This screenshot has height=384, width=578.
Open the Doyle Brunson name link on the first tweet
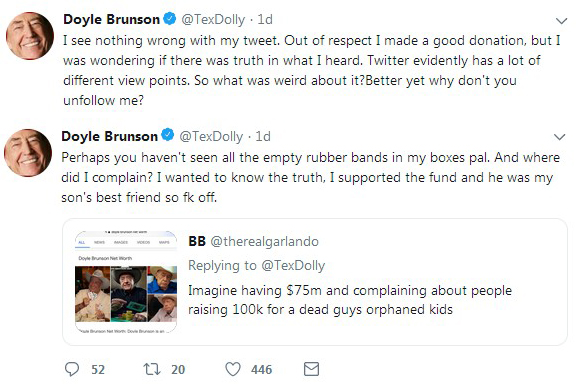point(111,19)
